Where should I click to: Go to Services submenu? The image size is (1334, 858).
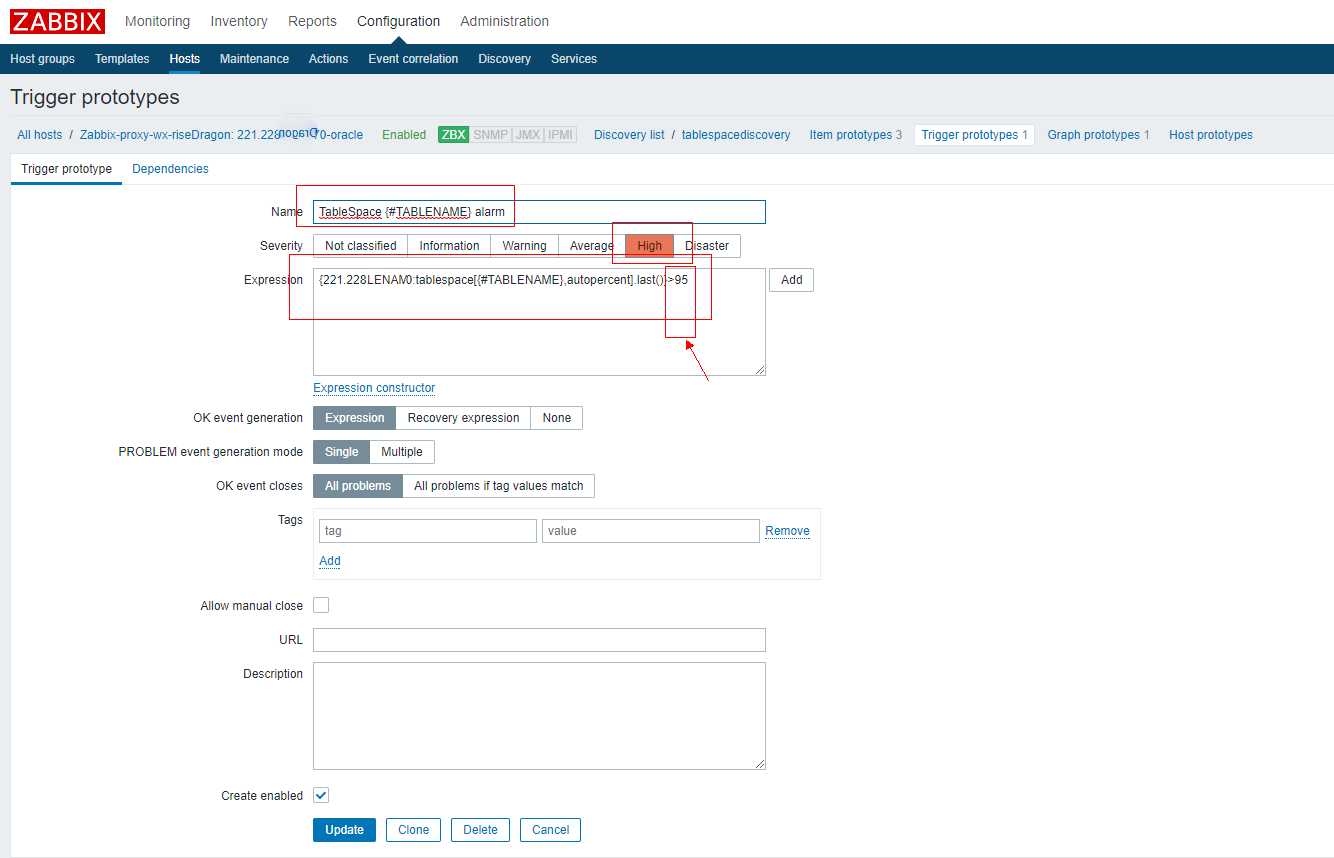(574, 59)
